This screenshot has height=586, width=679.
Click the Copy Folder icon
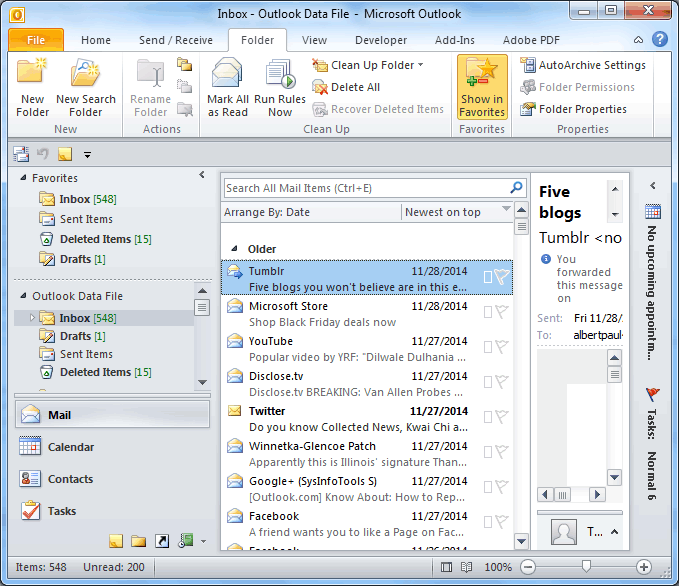coord(184,86)
